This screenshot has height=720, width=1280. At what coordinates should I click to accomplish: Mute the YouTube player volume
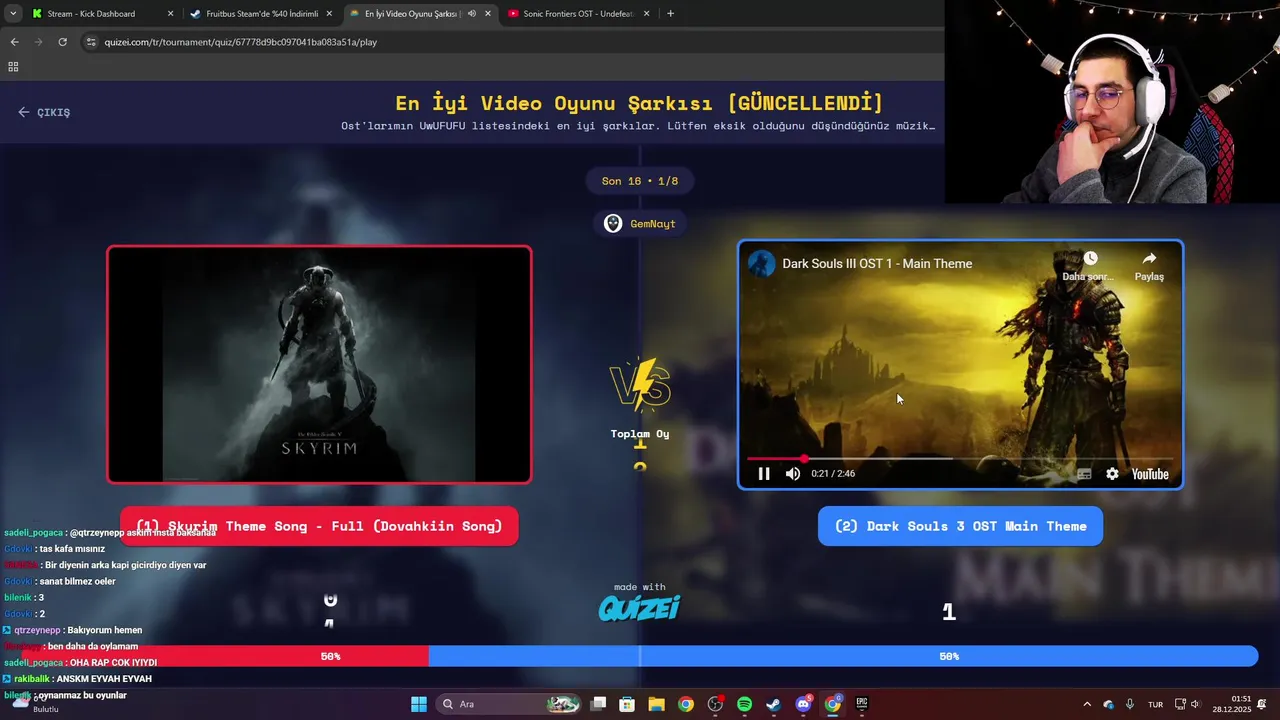pos(793,474)
